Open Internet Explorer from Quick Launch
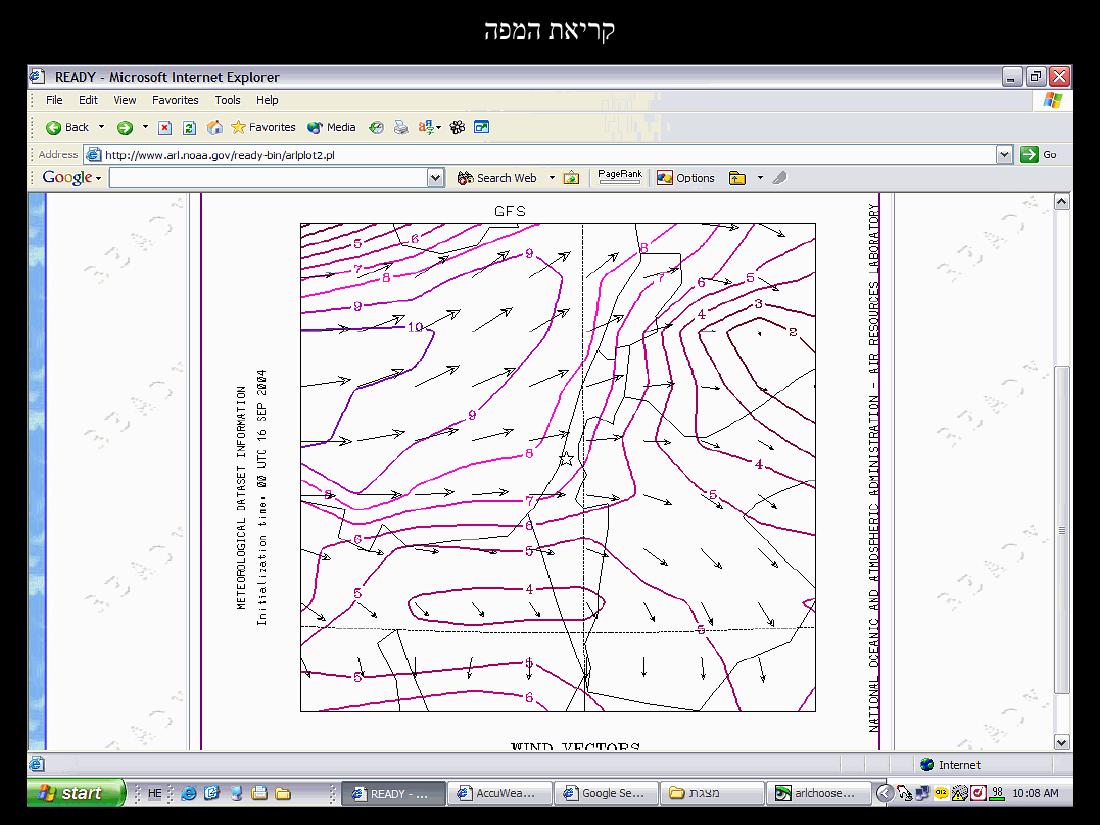This screenshot has height=825, width=1100. 189,793
